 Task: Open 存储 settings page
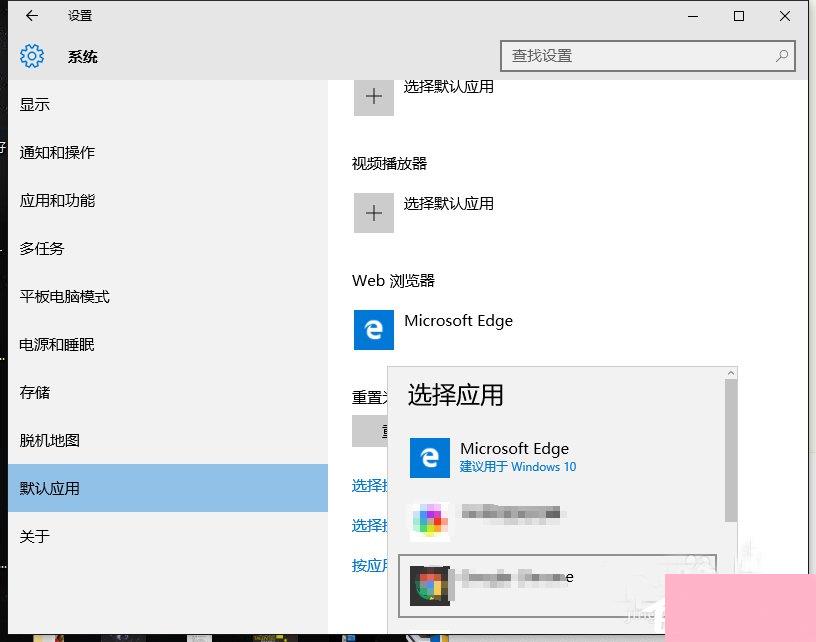pyautogui.click(x=168, y=392)
